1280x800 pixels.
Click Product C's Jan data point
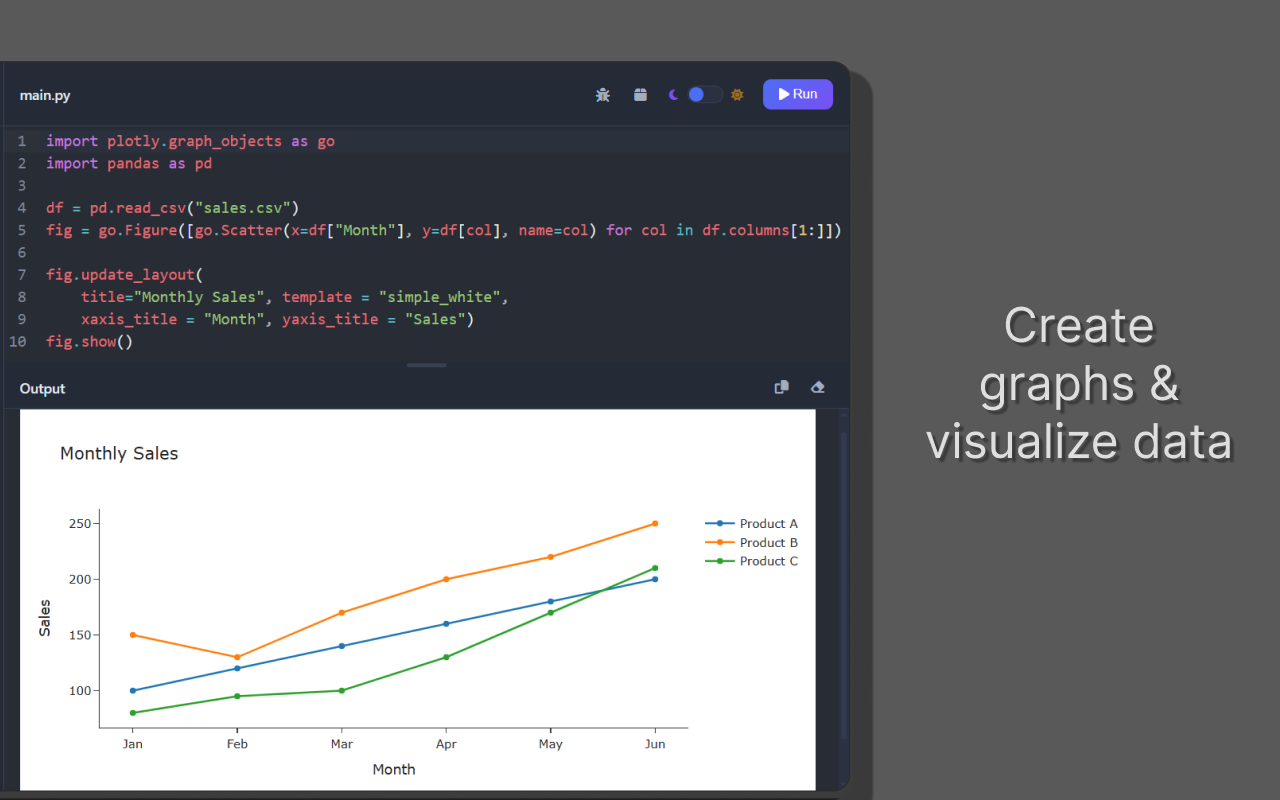tap(132, 713)
